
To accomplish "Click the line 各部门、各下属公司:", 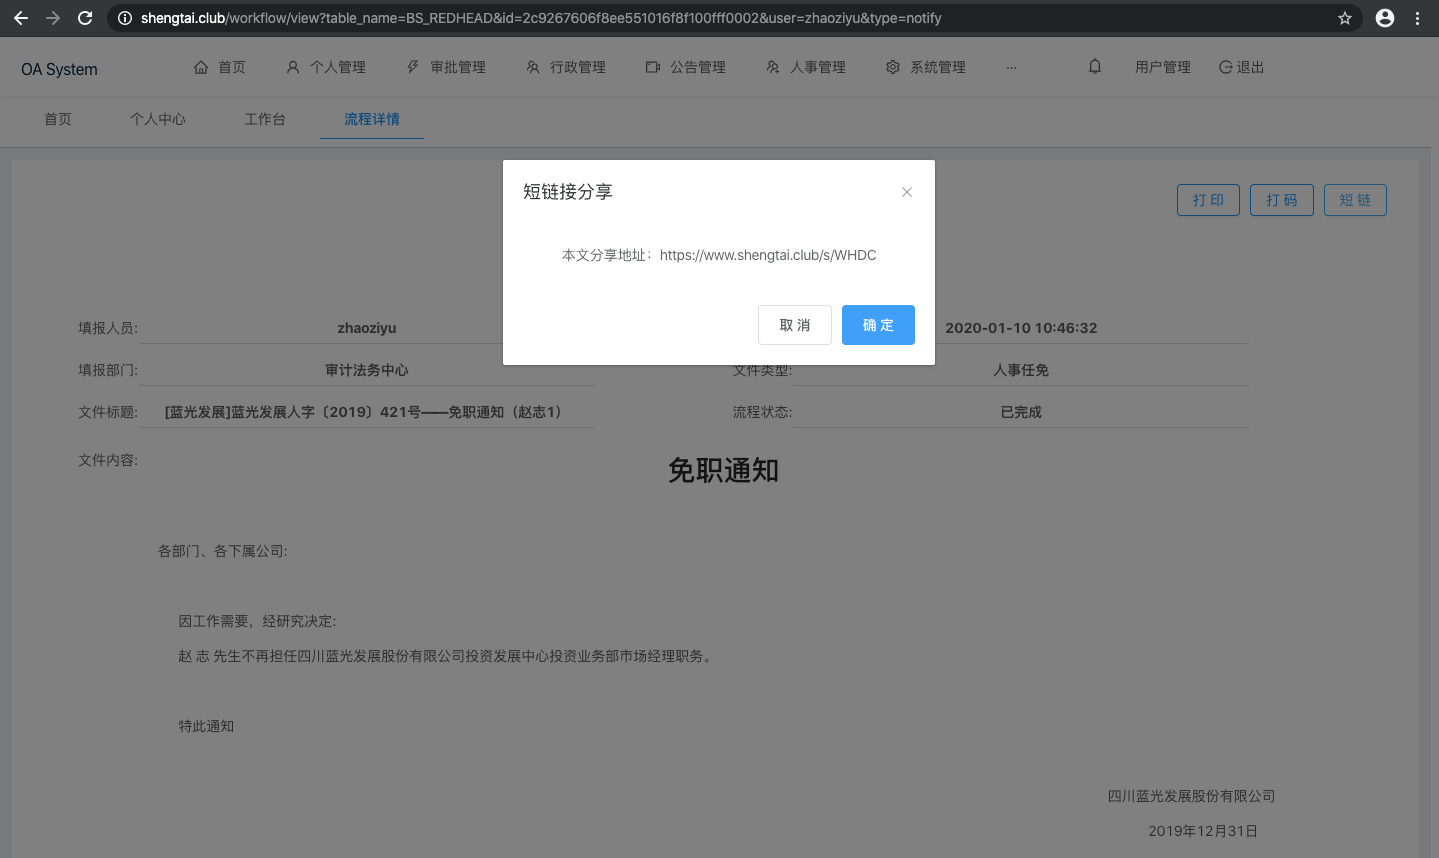I will click(x=223, y=551).
